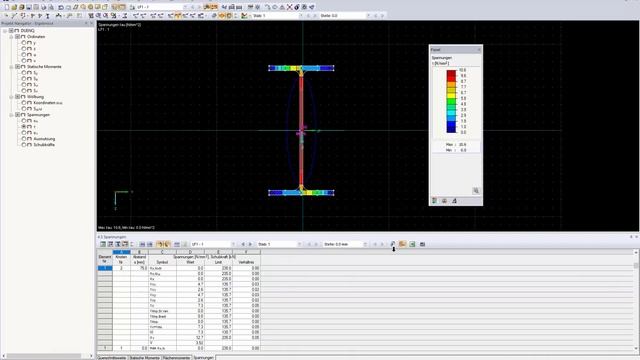Pin the Projekt-Navigator panel

(86, 24)
